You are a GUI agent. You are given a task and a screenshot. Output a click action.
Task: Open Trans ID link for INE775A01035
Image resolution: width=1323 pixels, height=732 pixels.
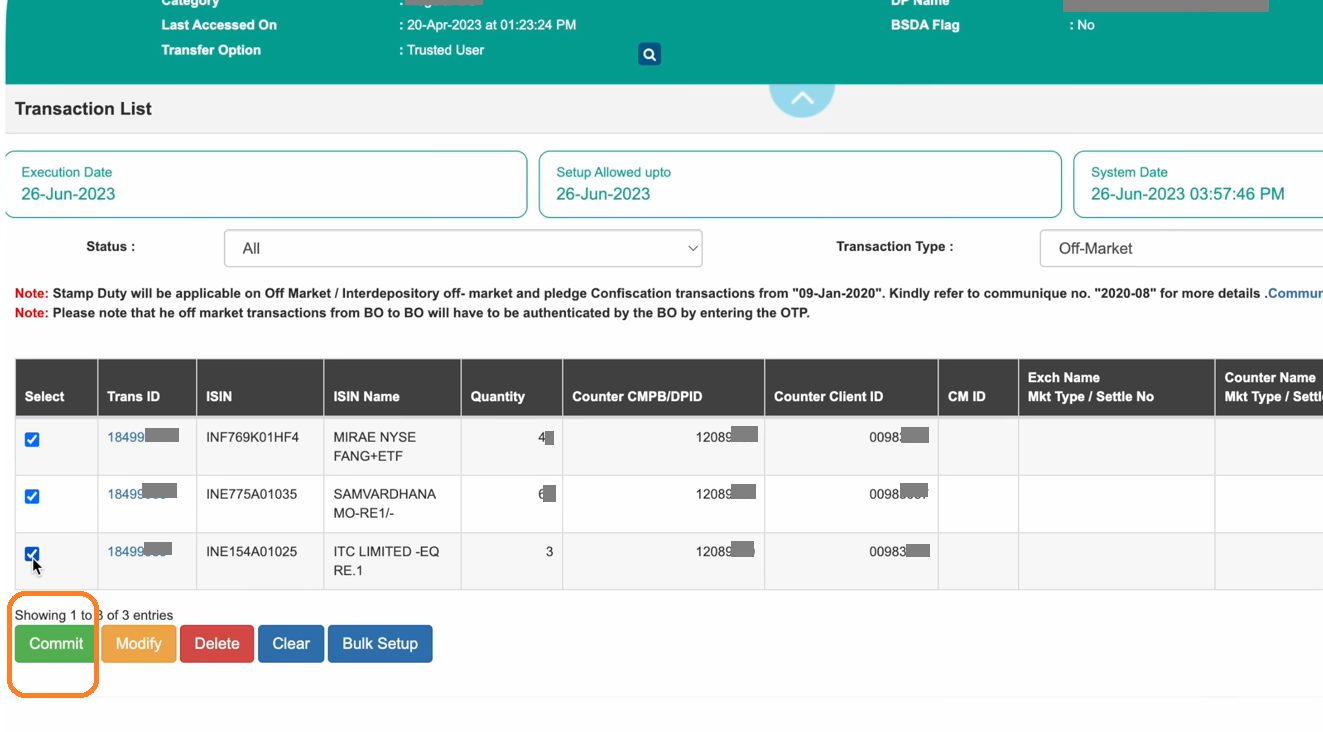click(126, 494)
